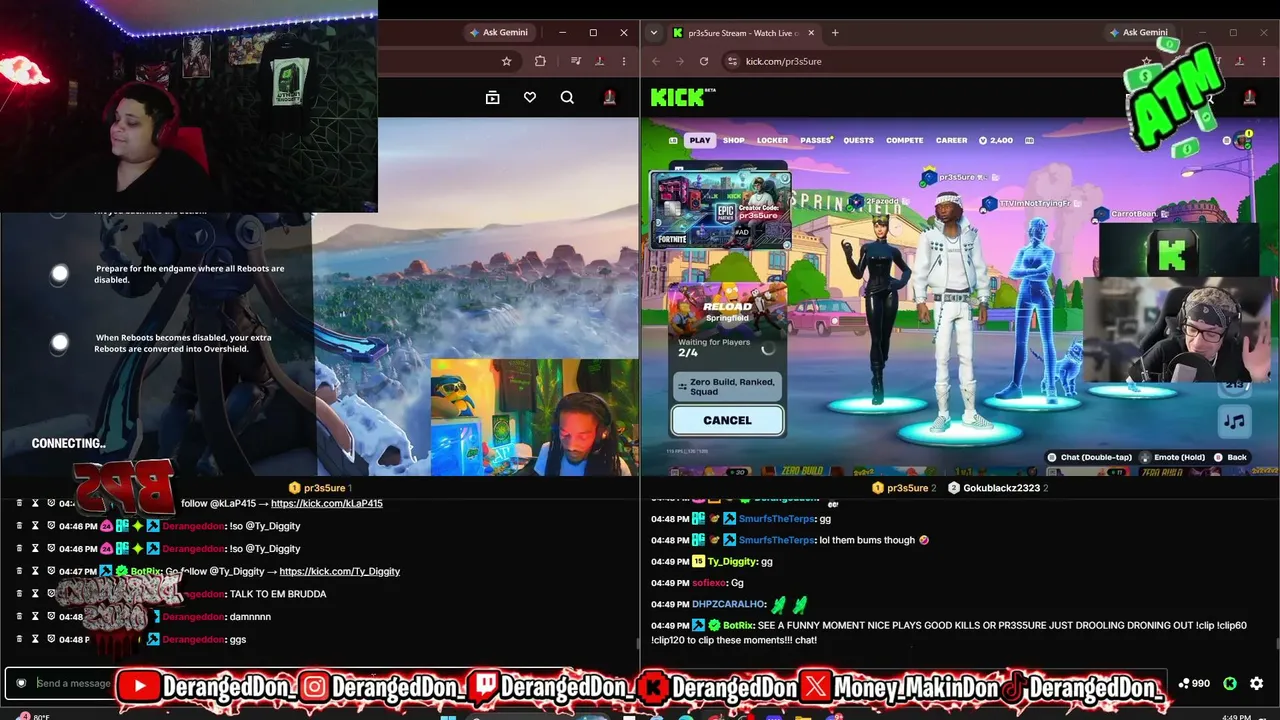Go forward in the right browser
The height and width of the screenshot is (720, 1280).
tap(680, 61)
